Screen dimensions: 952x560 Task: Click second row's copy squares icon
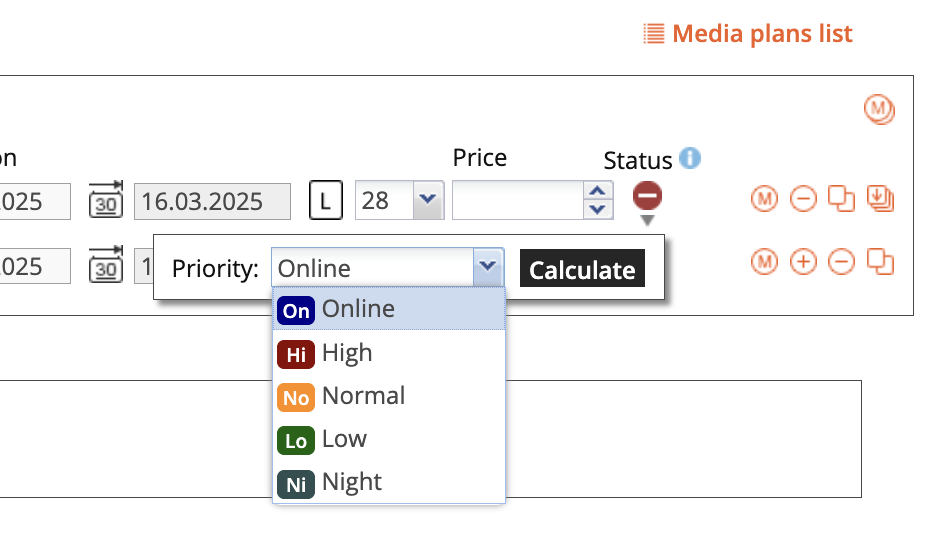coord(880,263)
